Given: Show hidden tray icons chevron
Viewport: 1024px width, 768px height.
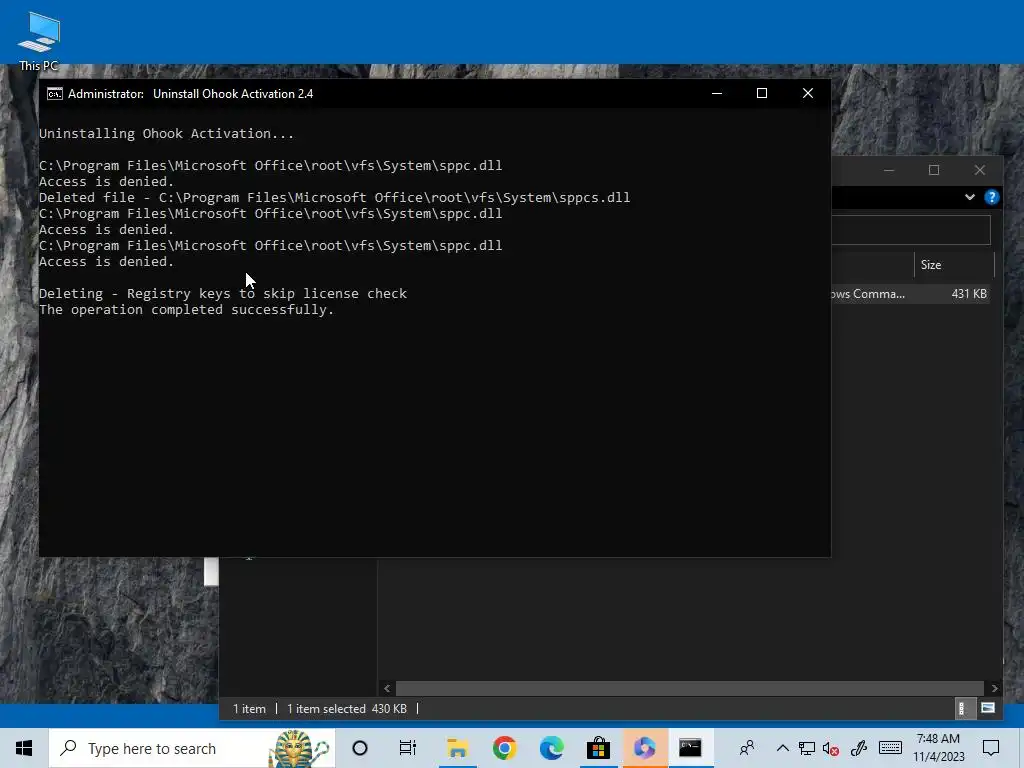Looking at the screenshot, I should (782, 748).
